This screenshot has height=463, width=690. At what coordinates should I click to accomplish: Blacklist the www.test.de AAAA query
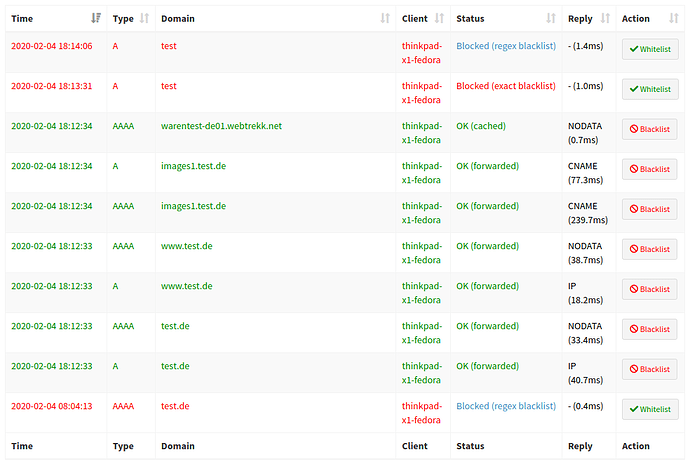point(649,249)
